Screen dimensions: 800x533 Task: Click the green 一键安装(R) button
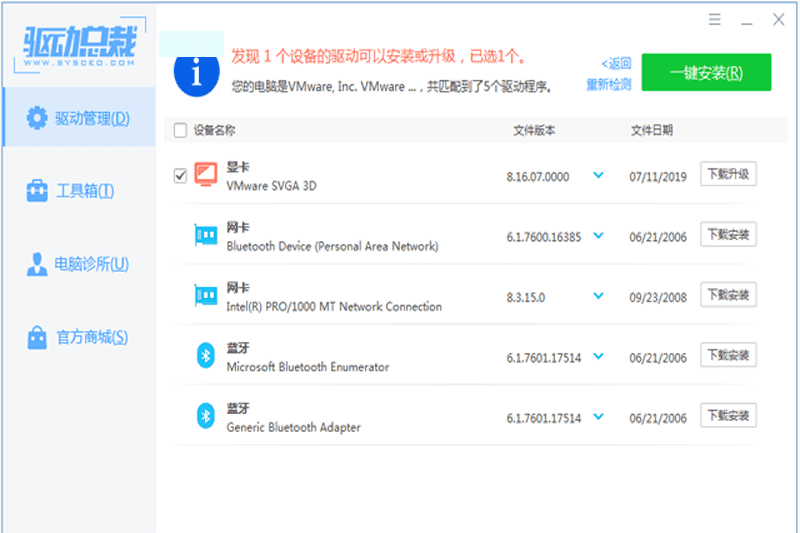click(x=706, y=72)
